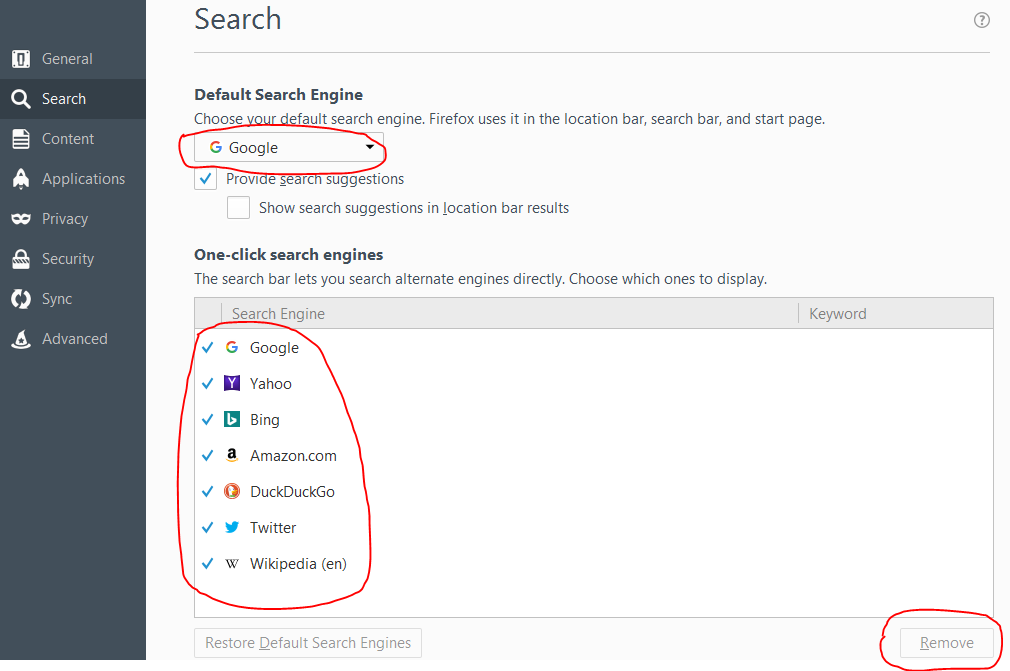
Task: Click the Bing logo icon
Action: click(x=232, y=419)
